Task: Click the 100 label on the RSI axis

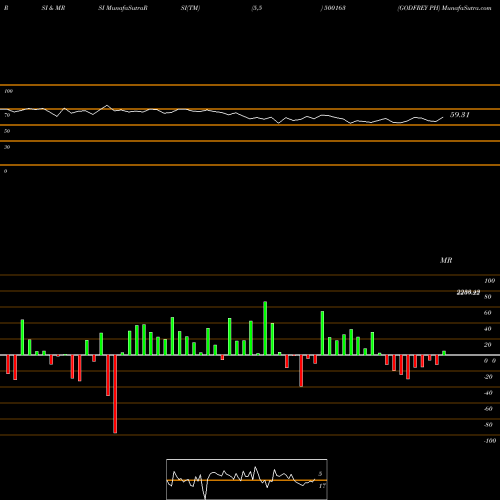Action: click(x=8, y=91)
